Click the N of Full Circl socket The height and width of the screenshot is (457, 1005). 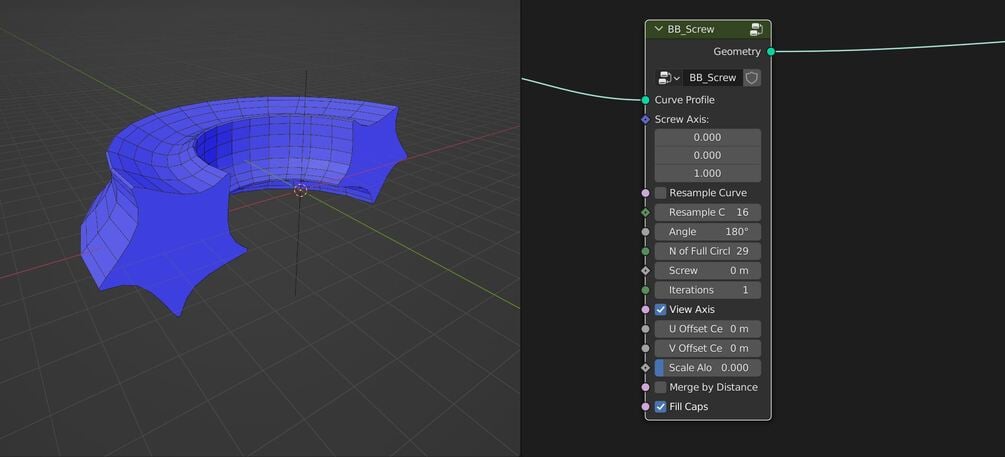coord(645,251)
